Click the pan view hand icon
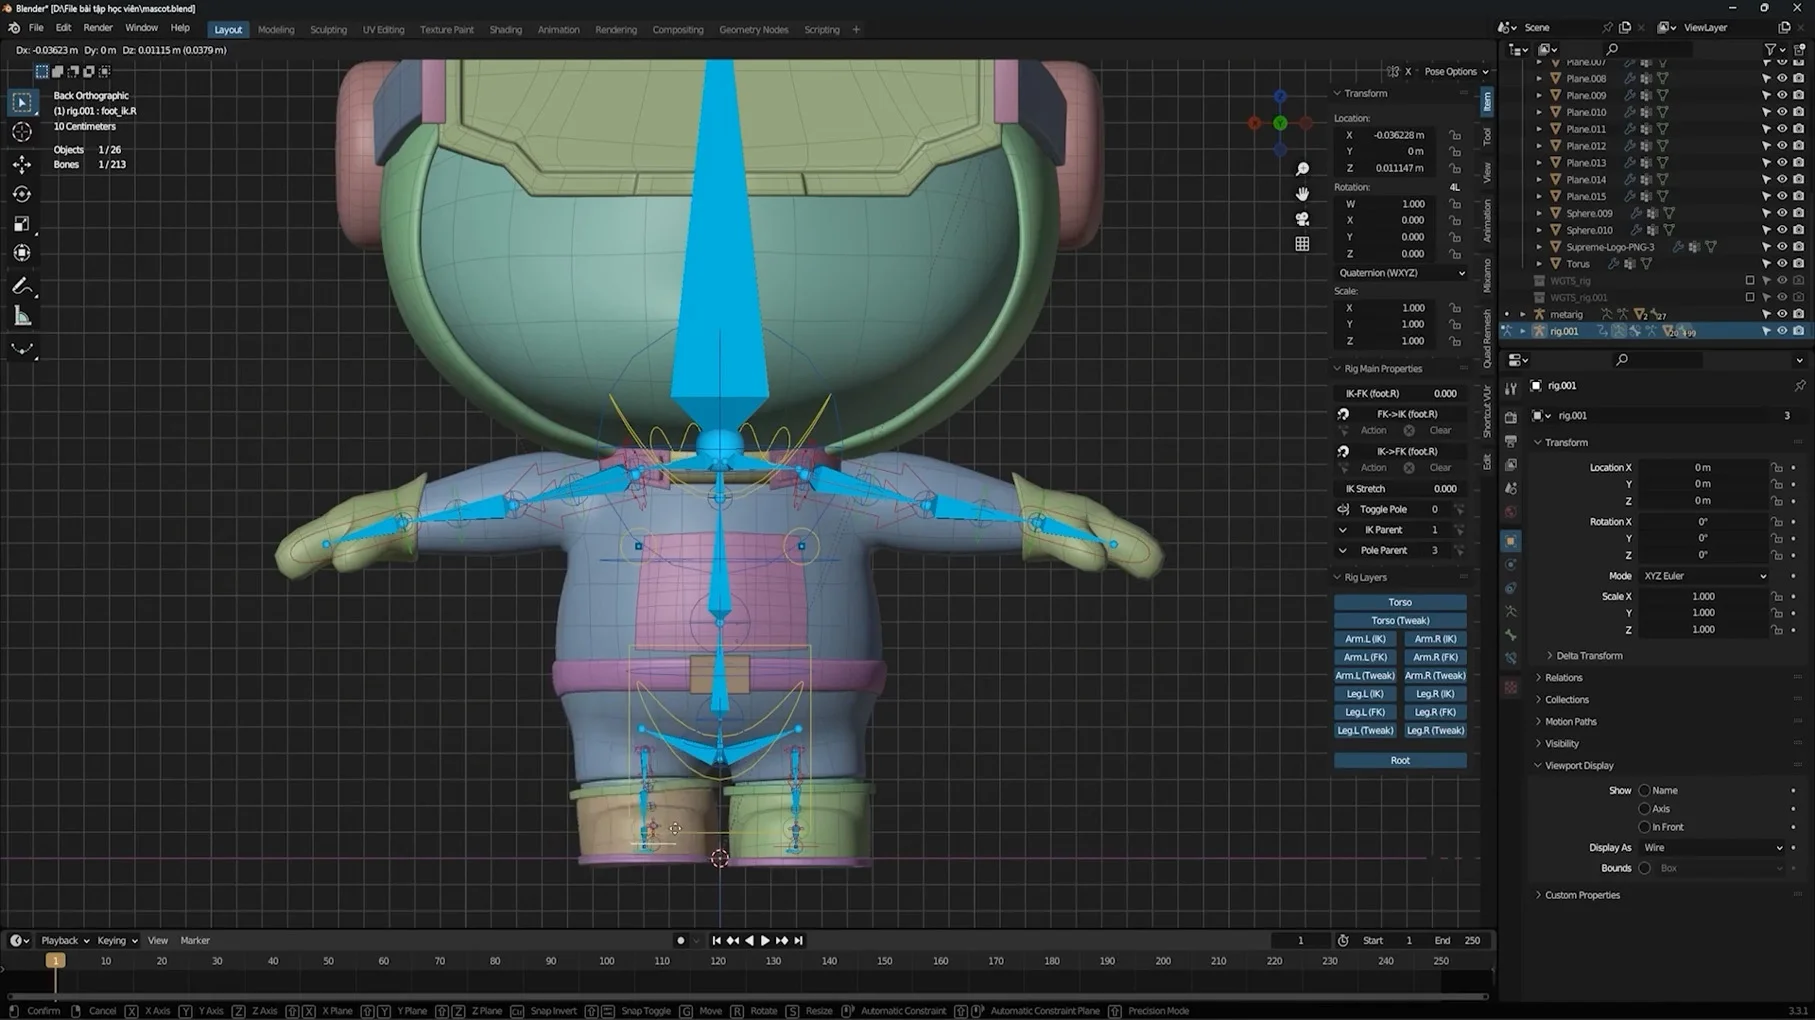This screenshot has width=1815, height=1020. coord(1302,194)
